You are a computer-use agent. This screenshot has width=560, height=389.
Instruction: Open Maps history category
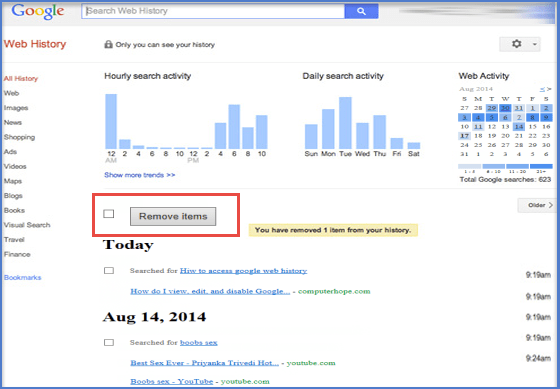coord(13,181)
